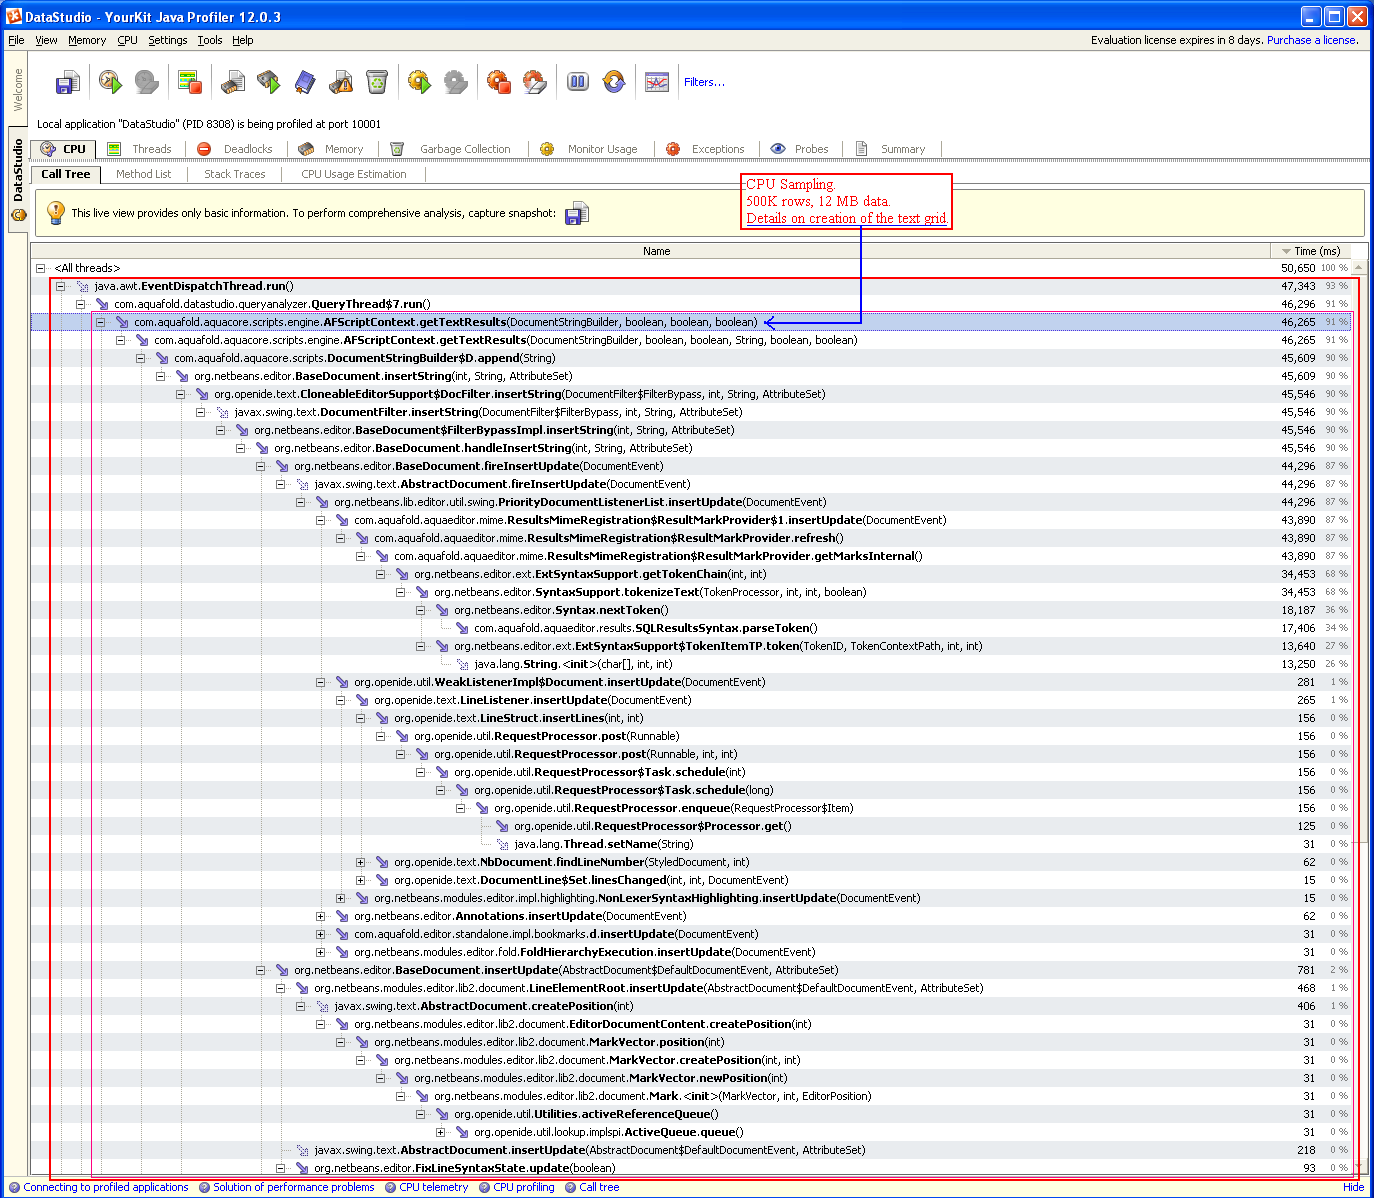This screenshot has width=1374, height=1198.
Task: Click the red gear with eraser icon
Action: [x=535, y=82]
